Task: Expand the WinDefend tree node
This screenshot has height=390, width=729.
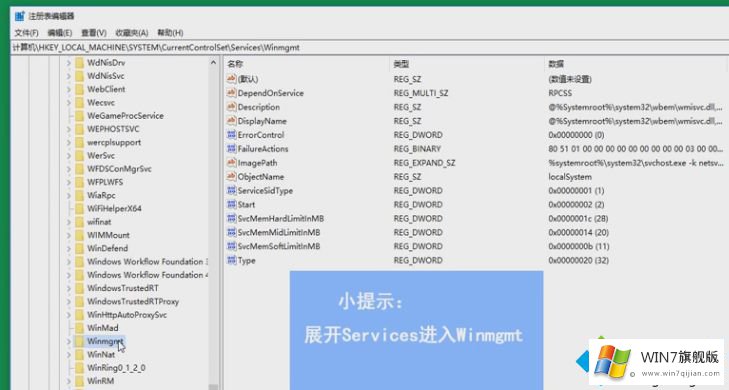Action: (68, 249)
